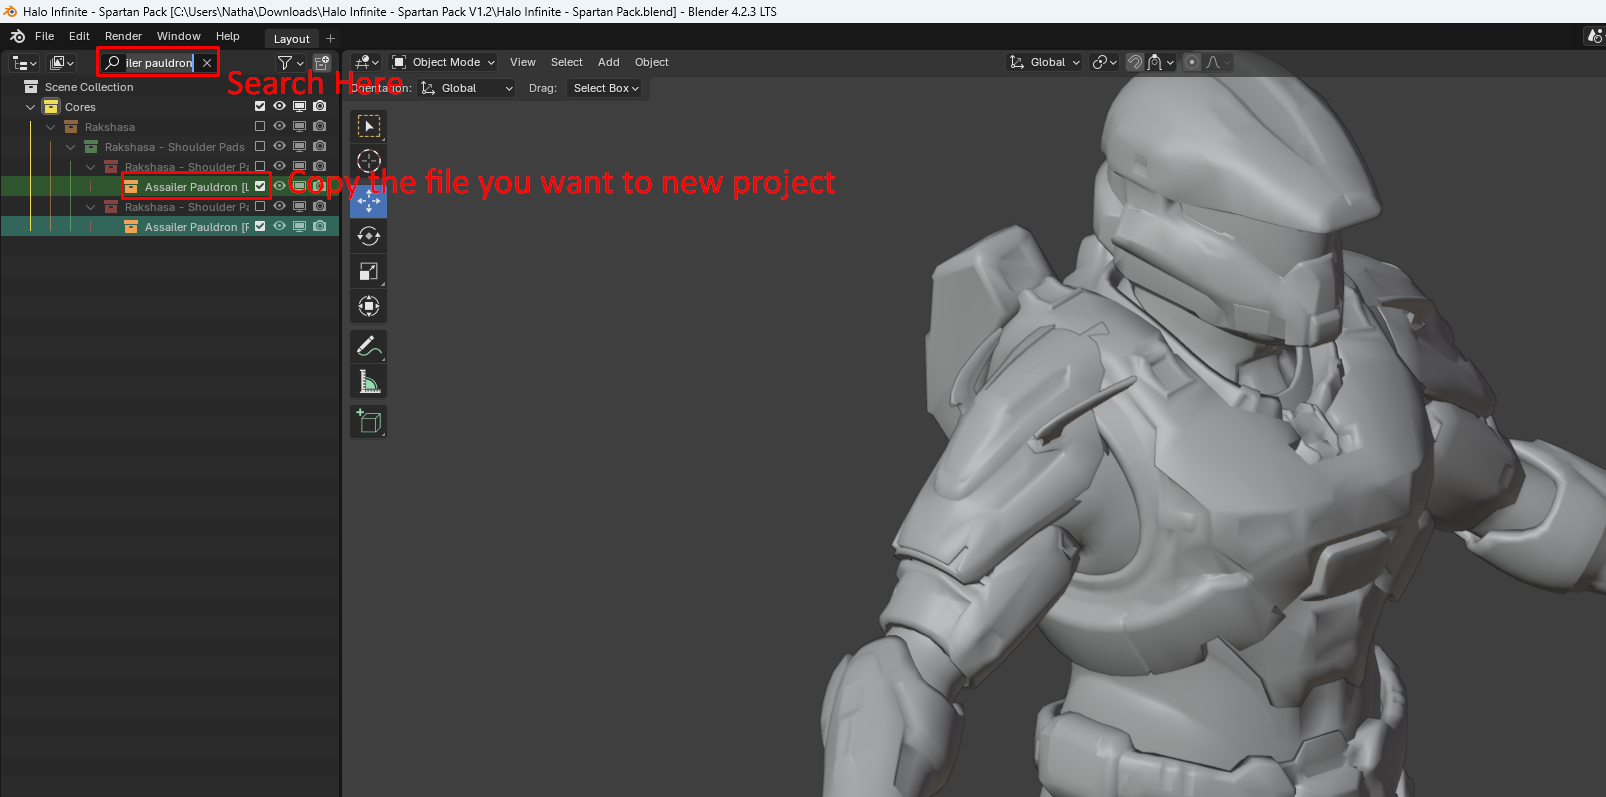Viewport: 1606px width, 797px height.
Task: Open header Global transform orientation dropdown
Action: (x=1044, y=62)
